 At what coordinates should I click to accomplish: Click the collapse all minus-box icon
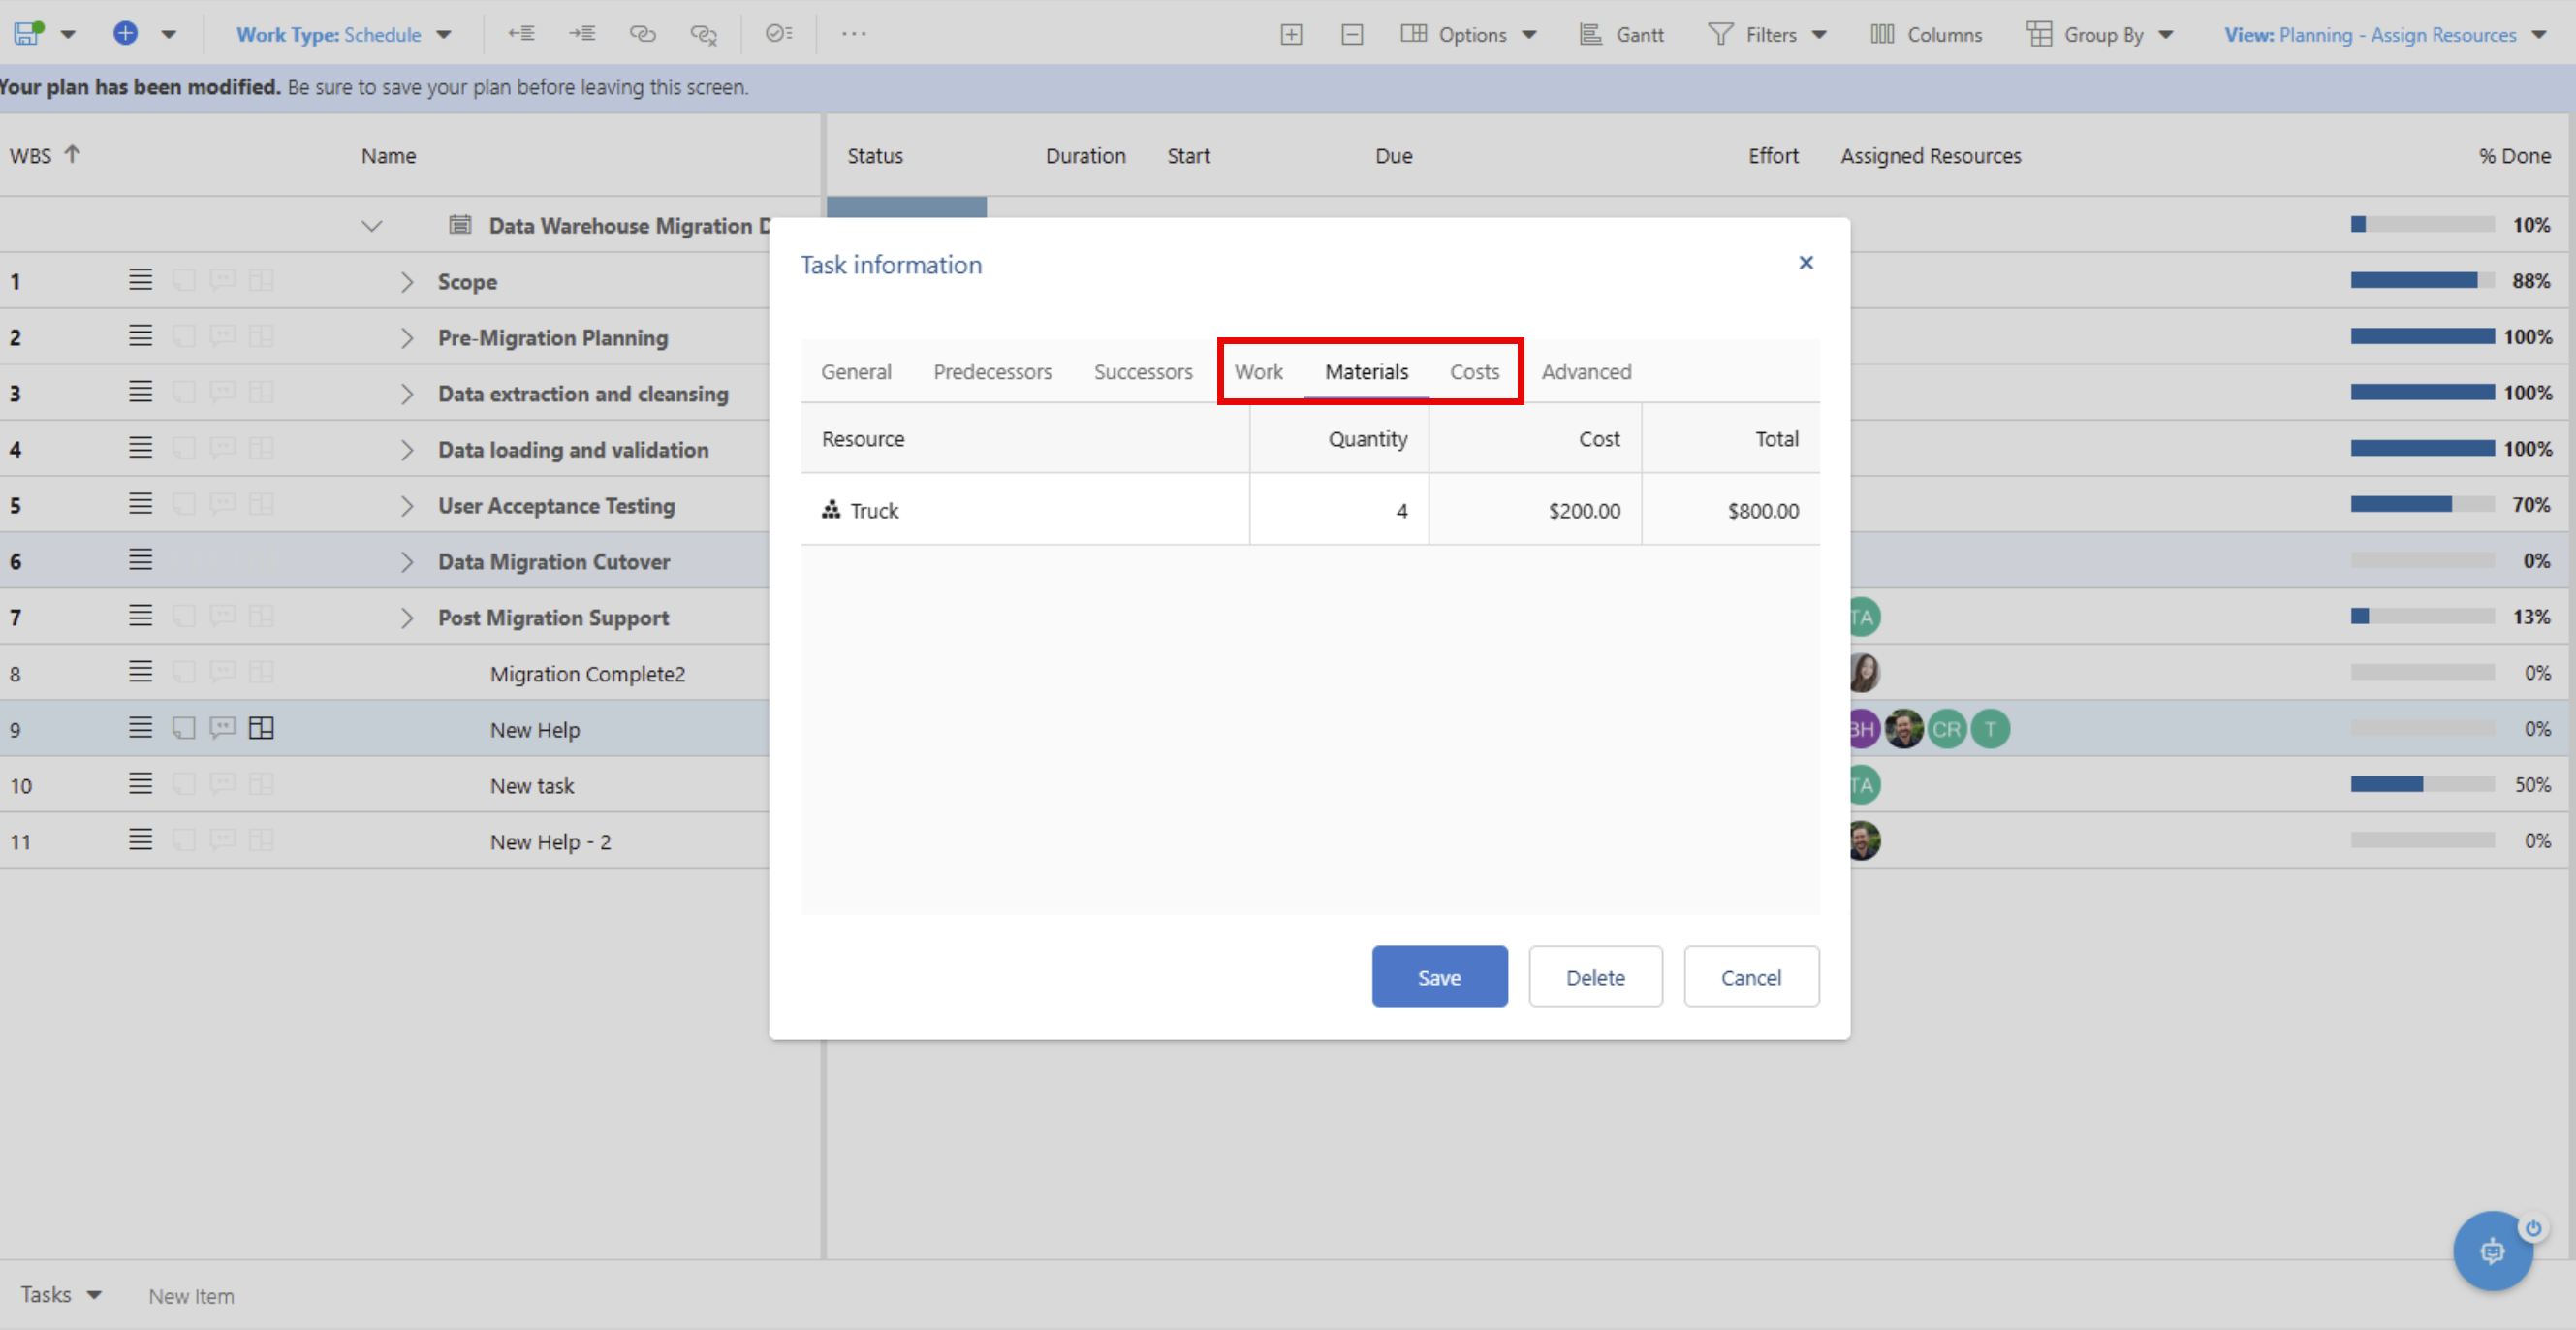point(1352,34)
